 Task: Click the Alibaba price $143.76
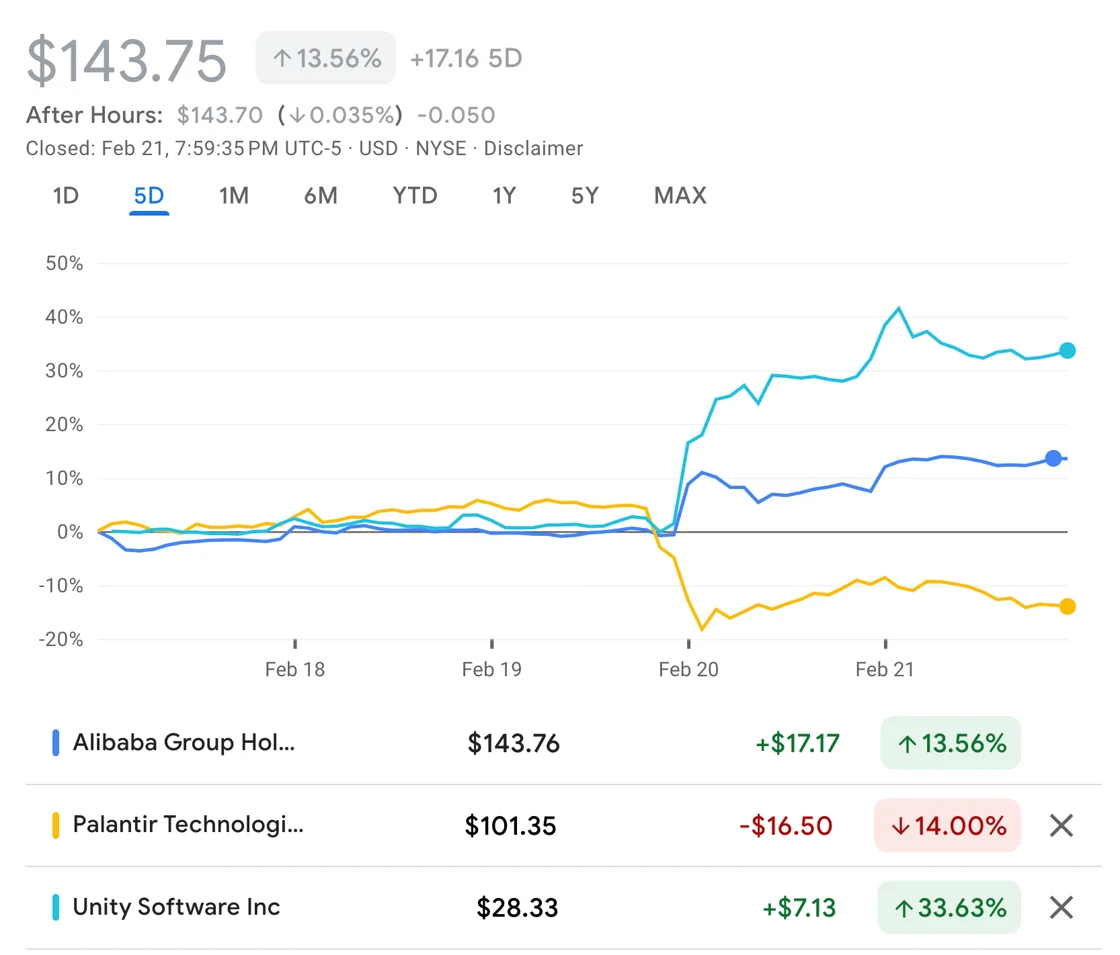pos(514,743)
